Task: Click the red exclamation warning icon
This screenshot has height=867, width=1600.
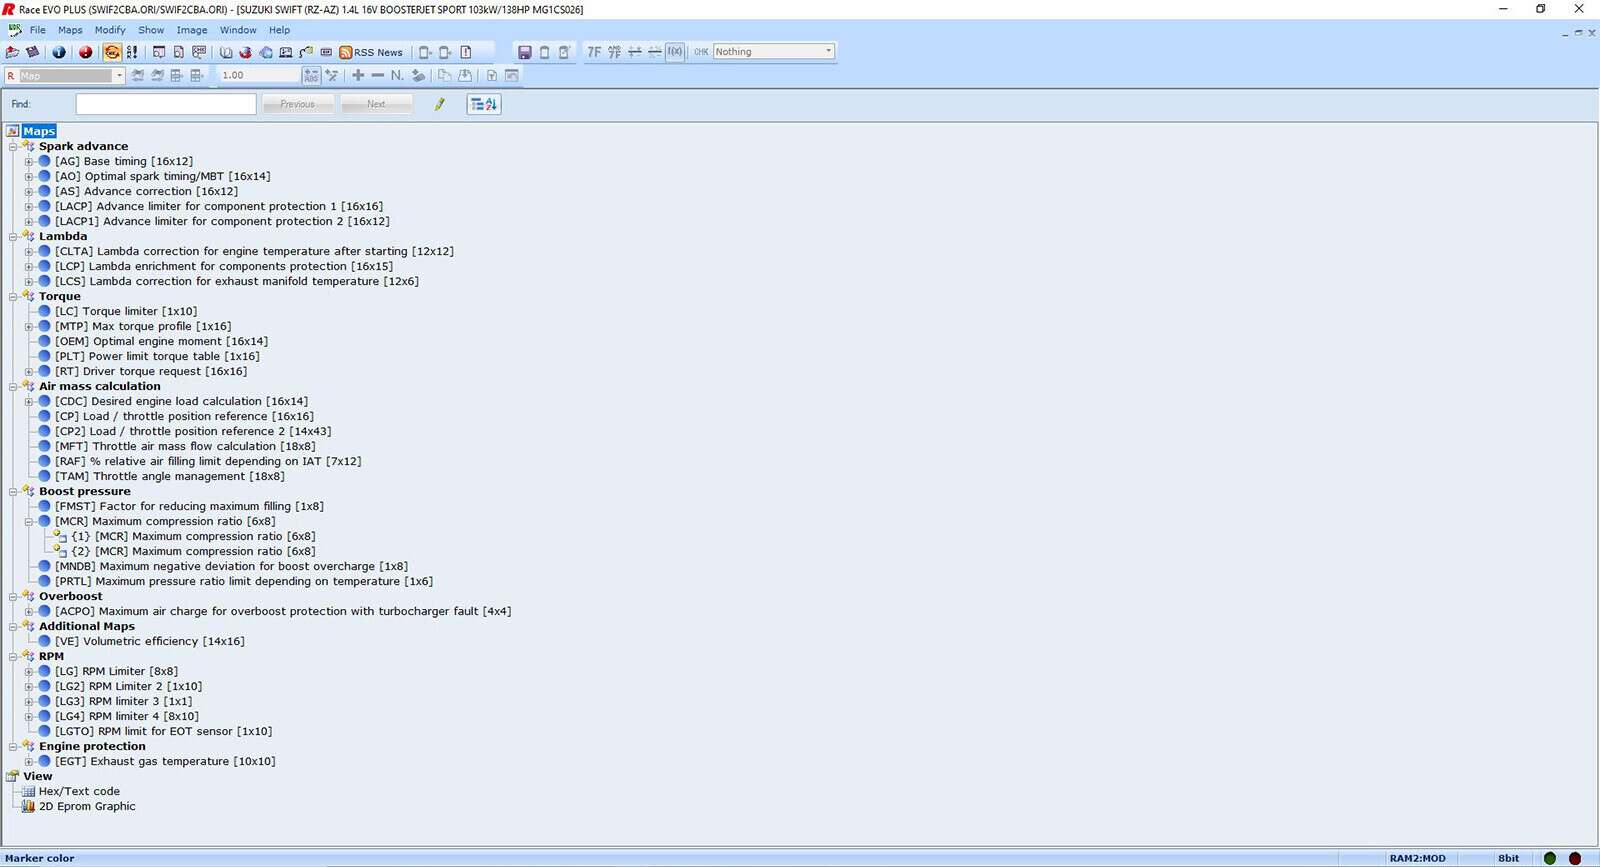Action: 85,52
